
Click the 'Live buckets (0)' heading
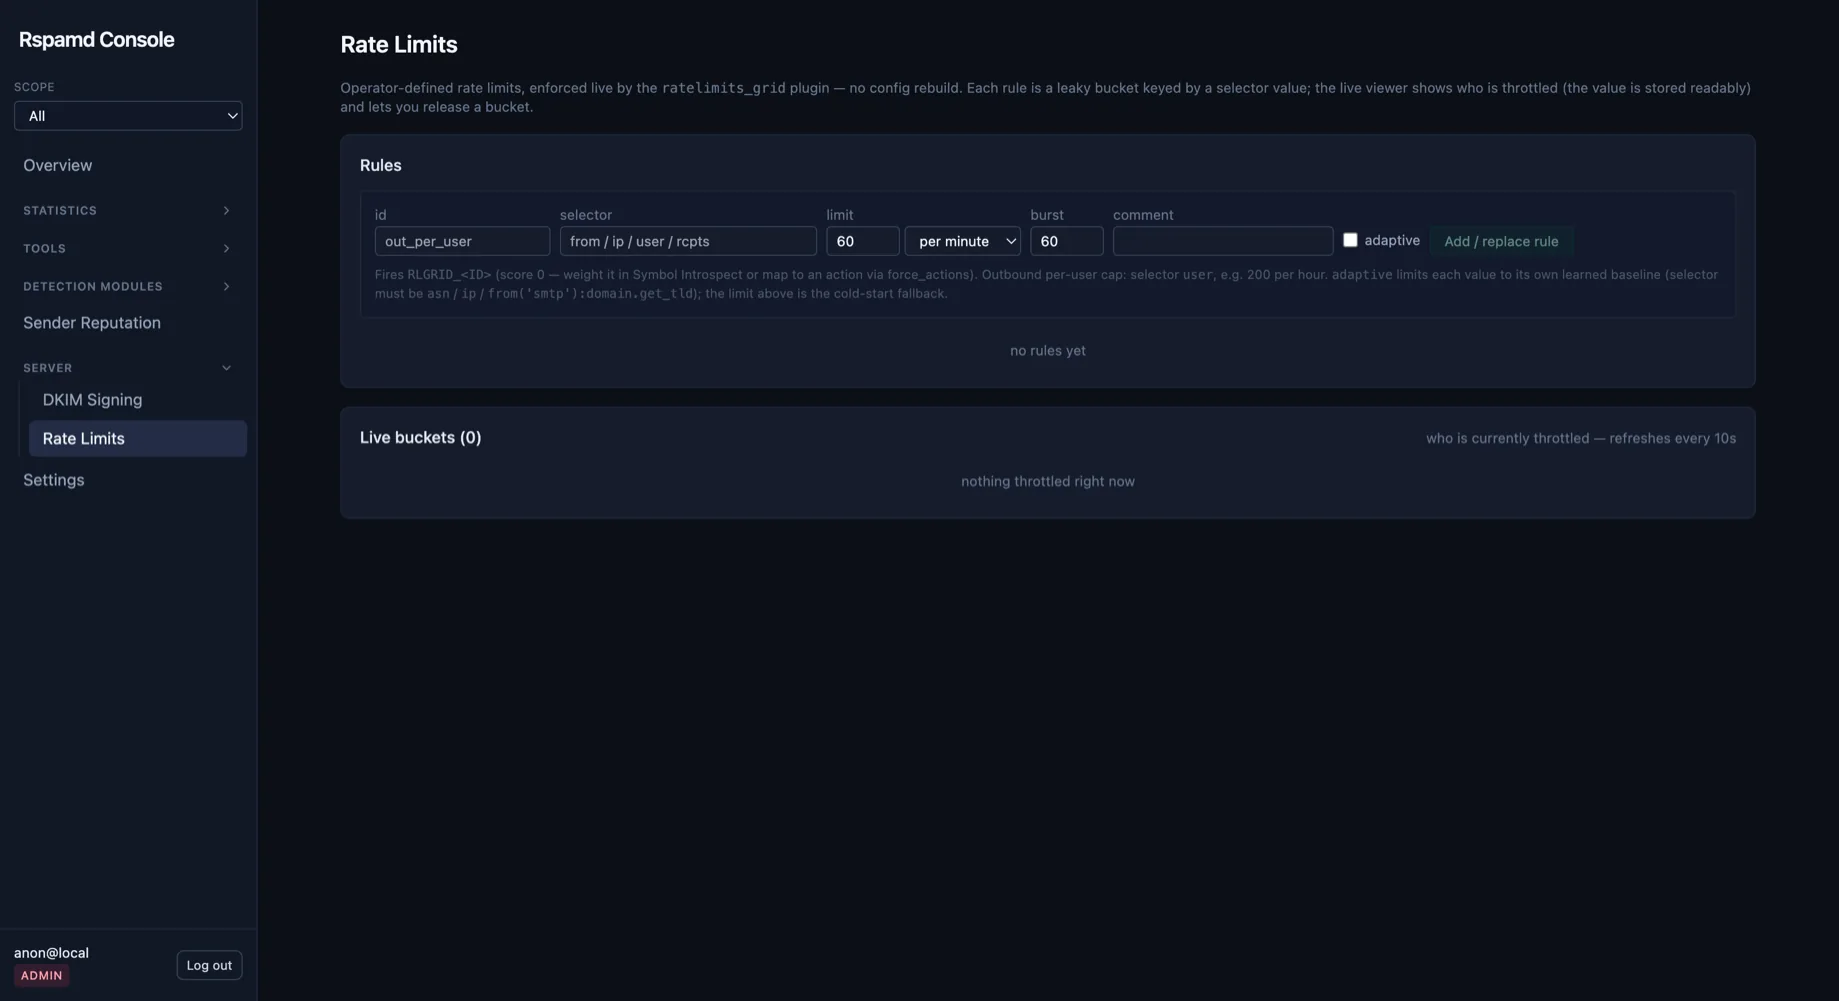(421, 438)
